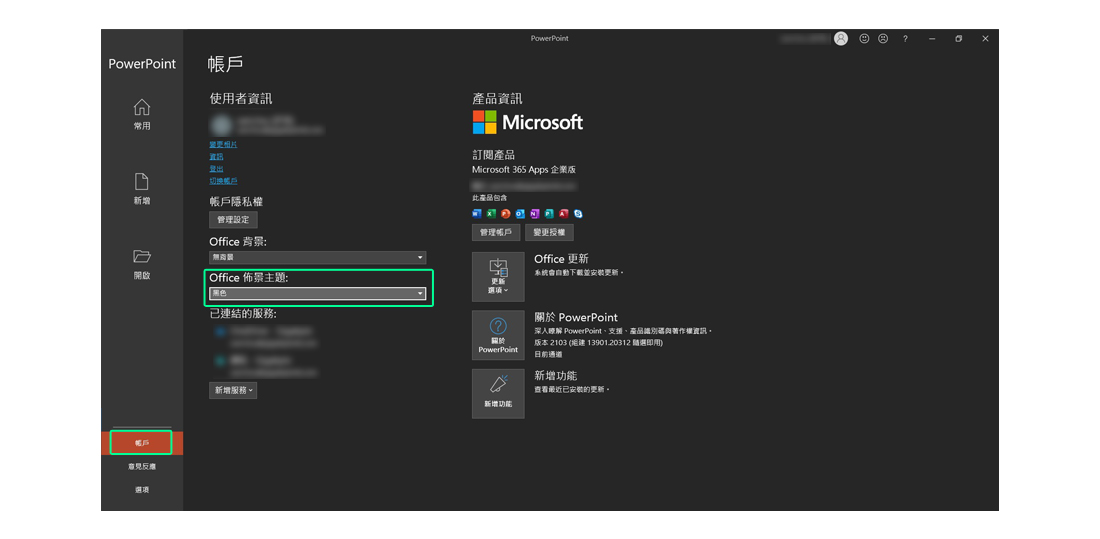The height and width of the screenshot is (539, 1100).
Task: Click the 已連結的服務 heading
Action: point(243,313)
